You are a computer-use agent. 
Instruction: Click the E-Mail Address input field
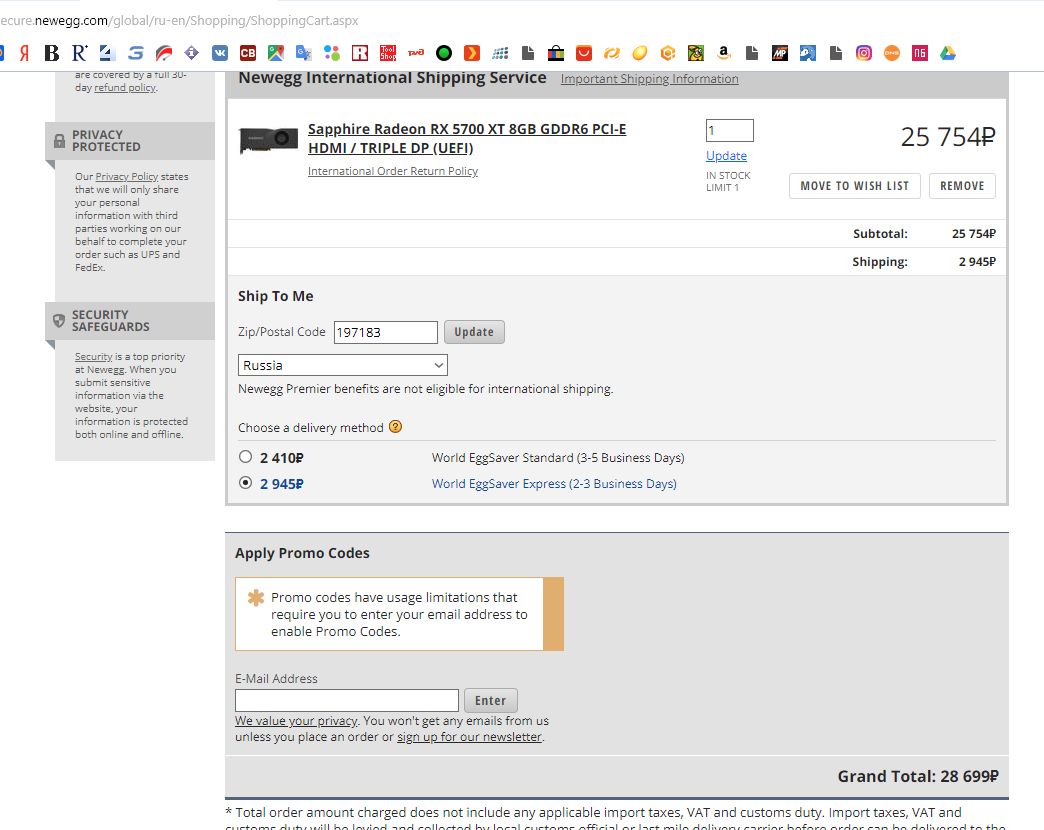click(347, 700)
